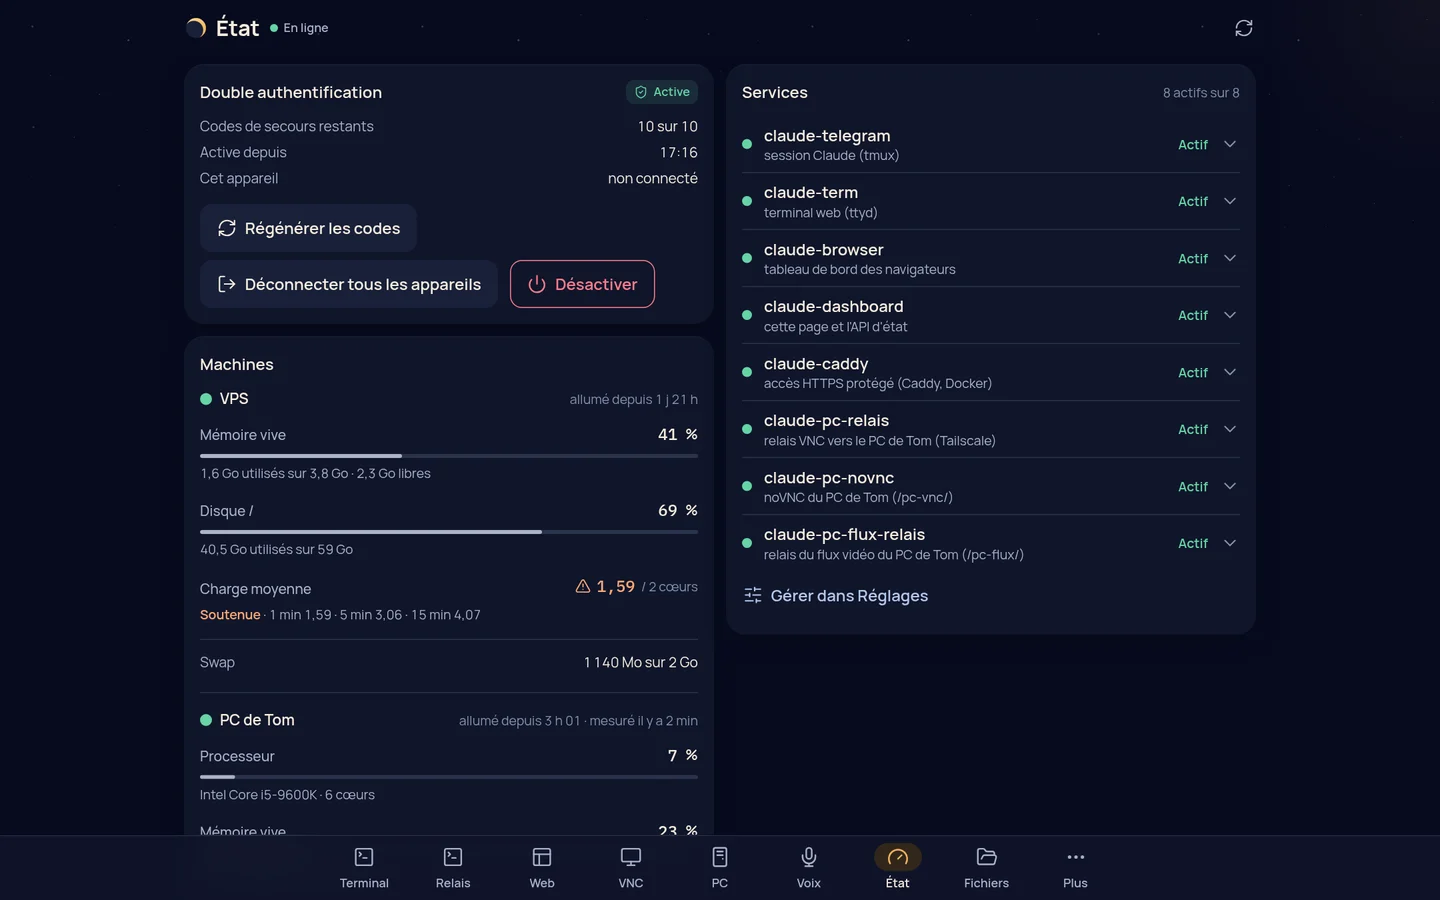The height and width of the screenshot is (900, 1440).
Task: Click the green dot beside PC de Tom
Action: point(206,720)
